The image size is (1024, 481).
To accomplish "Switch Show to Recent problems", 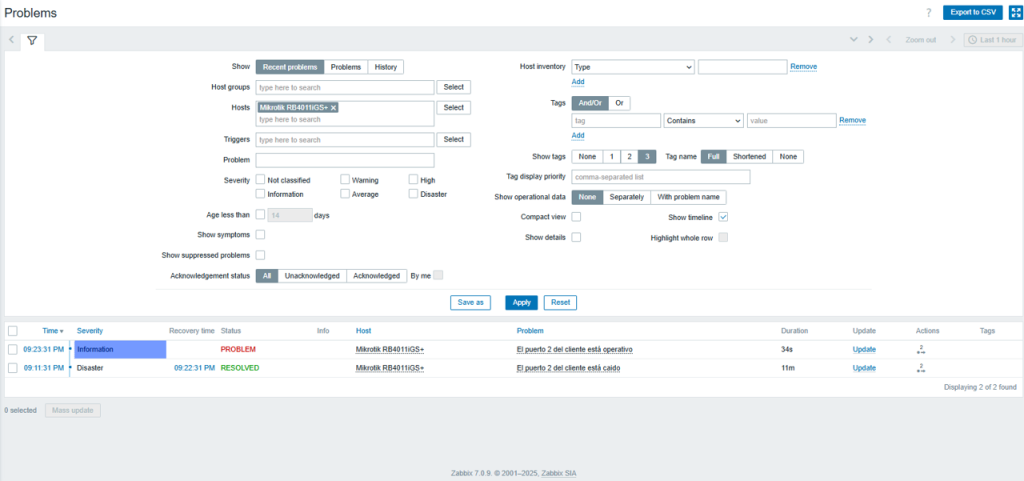I will (x=289, y=67).
